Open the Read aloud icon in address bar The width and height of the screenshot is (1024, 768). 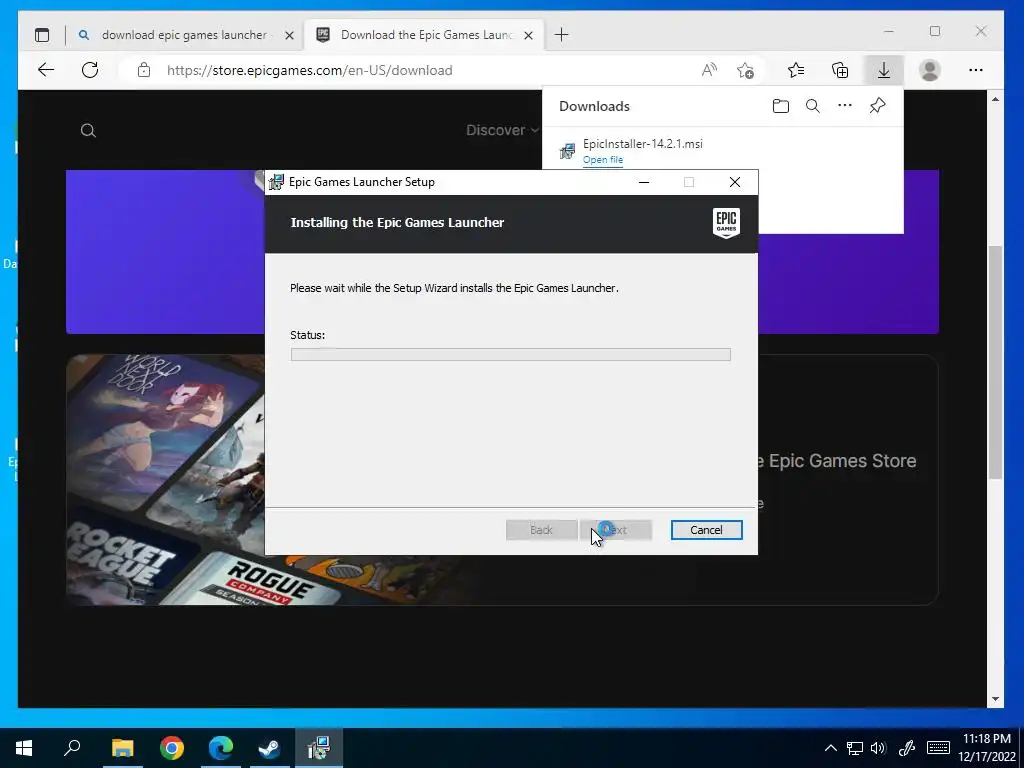tap(709, 70)
